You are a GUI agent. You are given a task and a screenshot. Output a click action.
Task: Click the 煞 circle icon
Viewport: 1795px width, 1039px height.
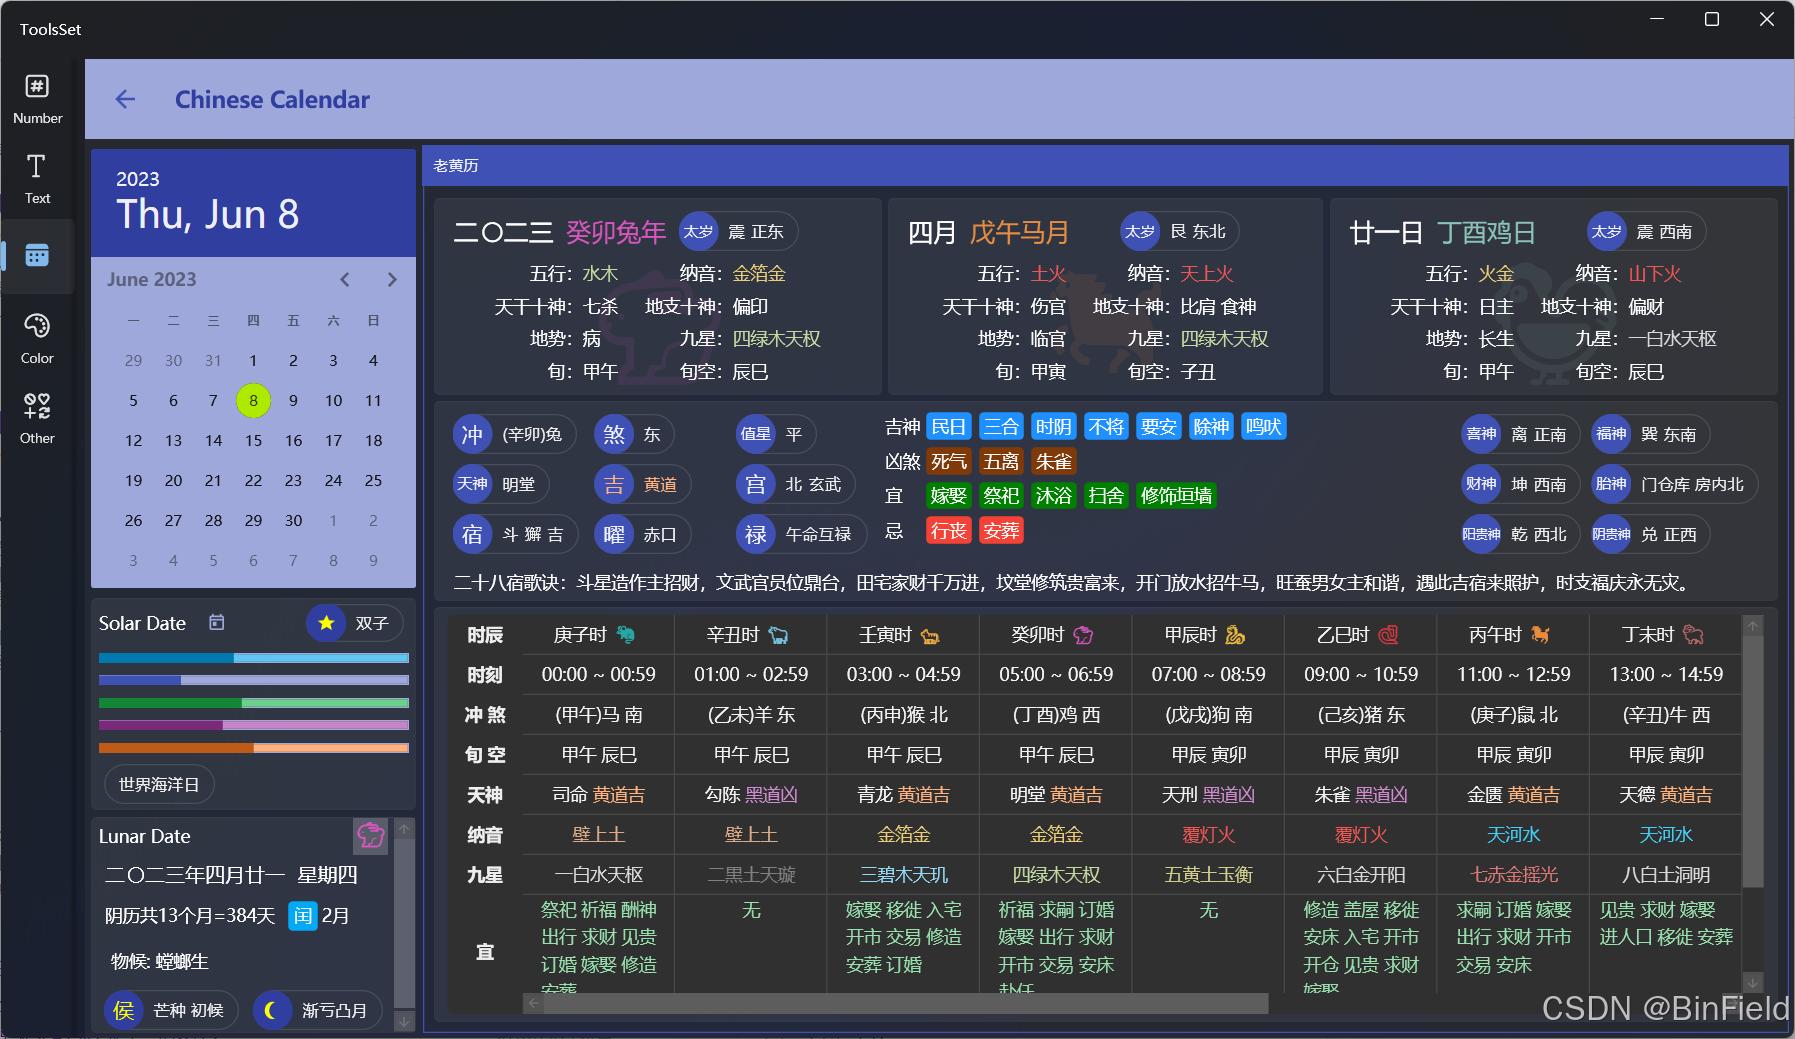coord(614,434)
